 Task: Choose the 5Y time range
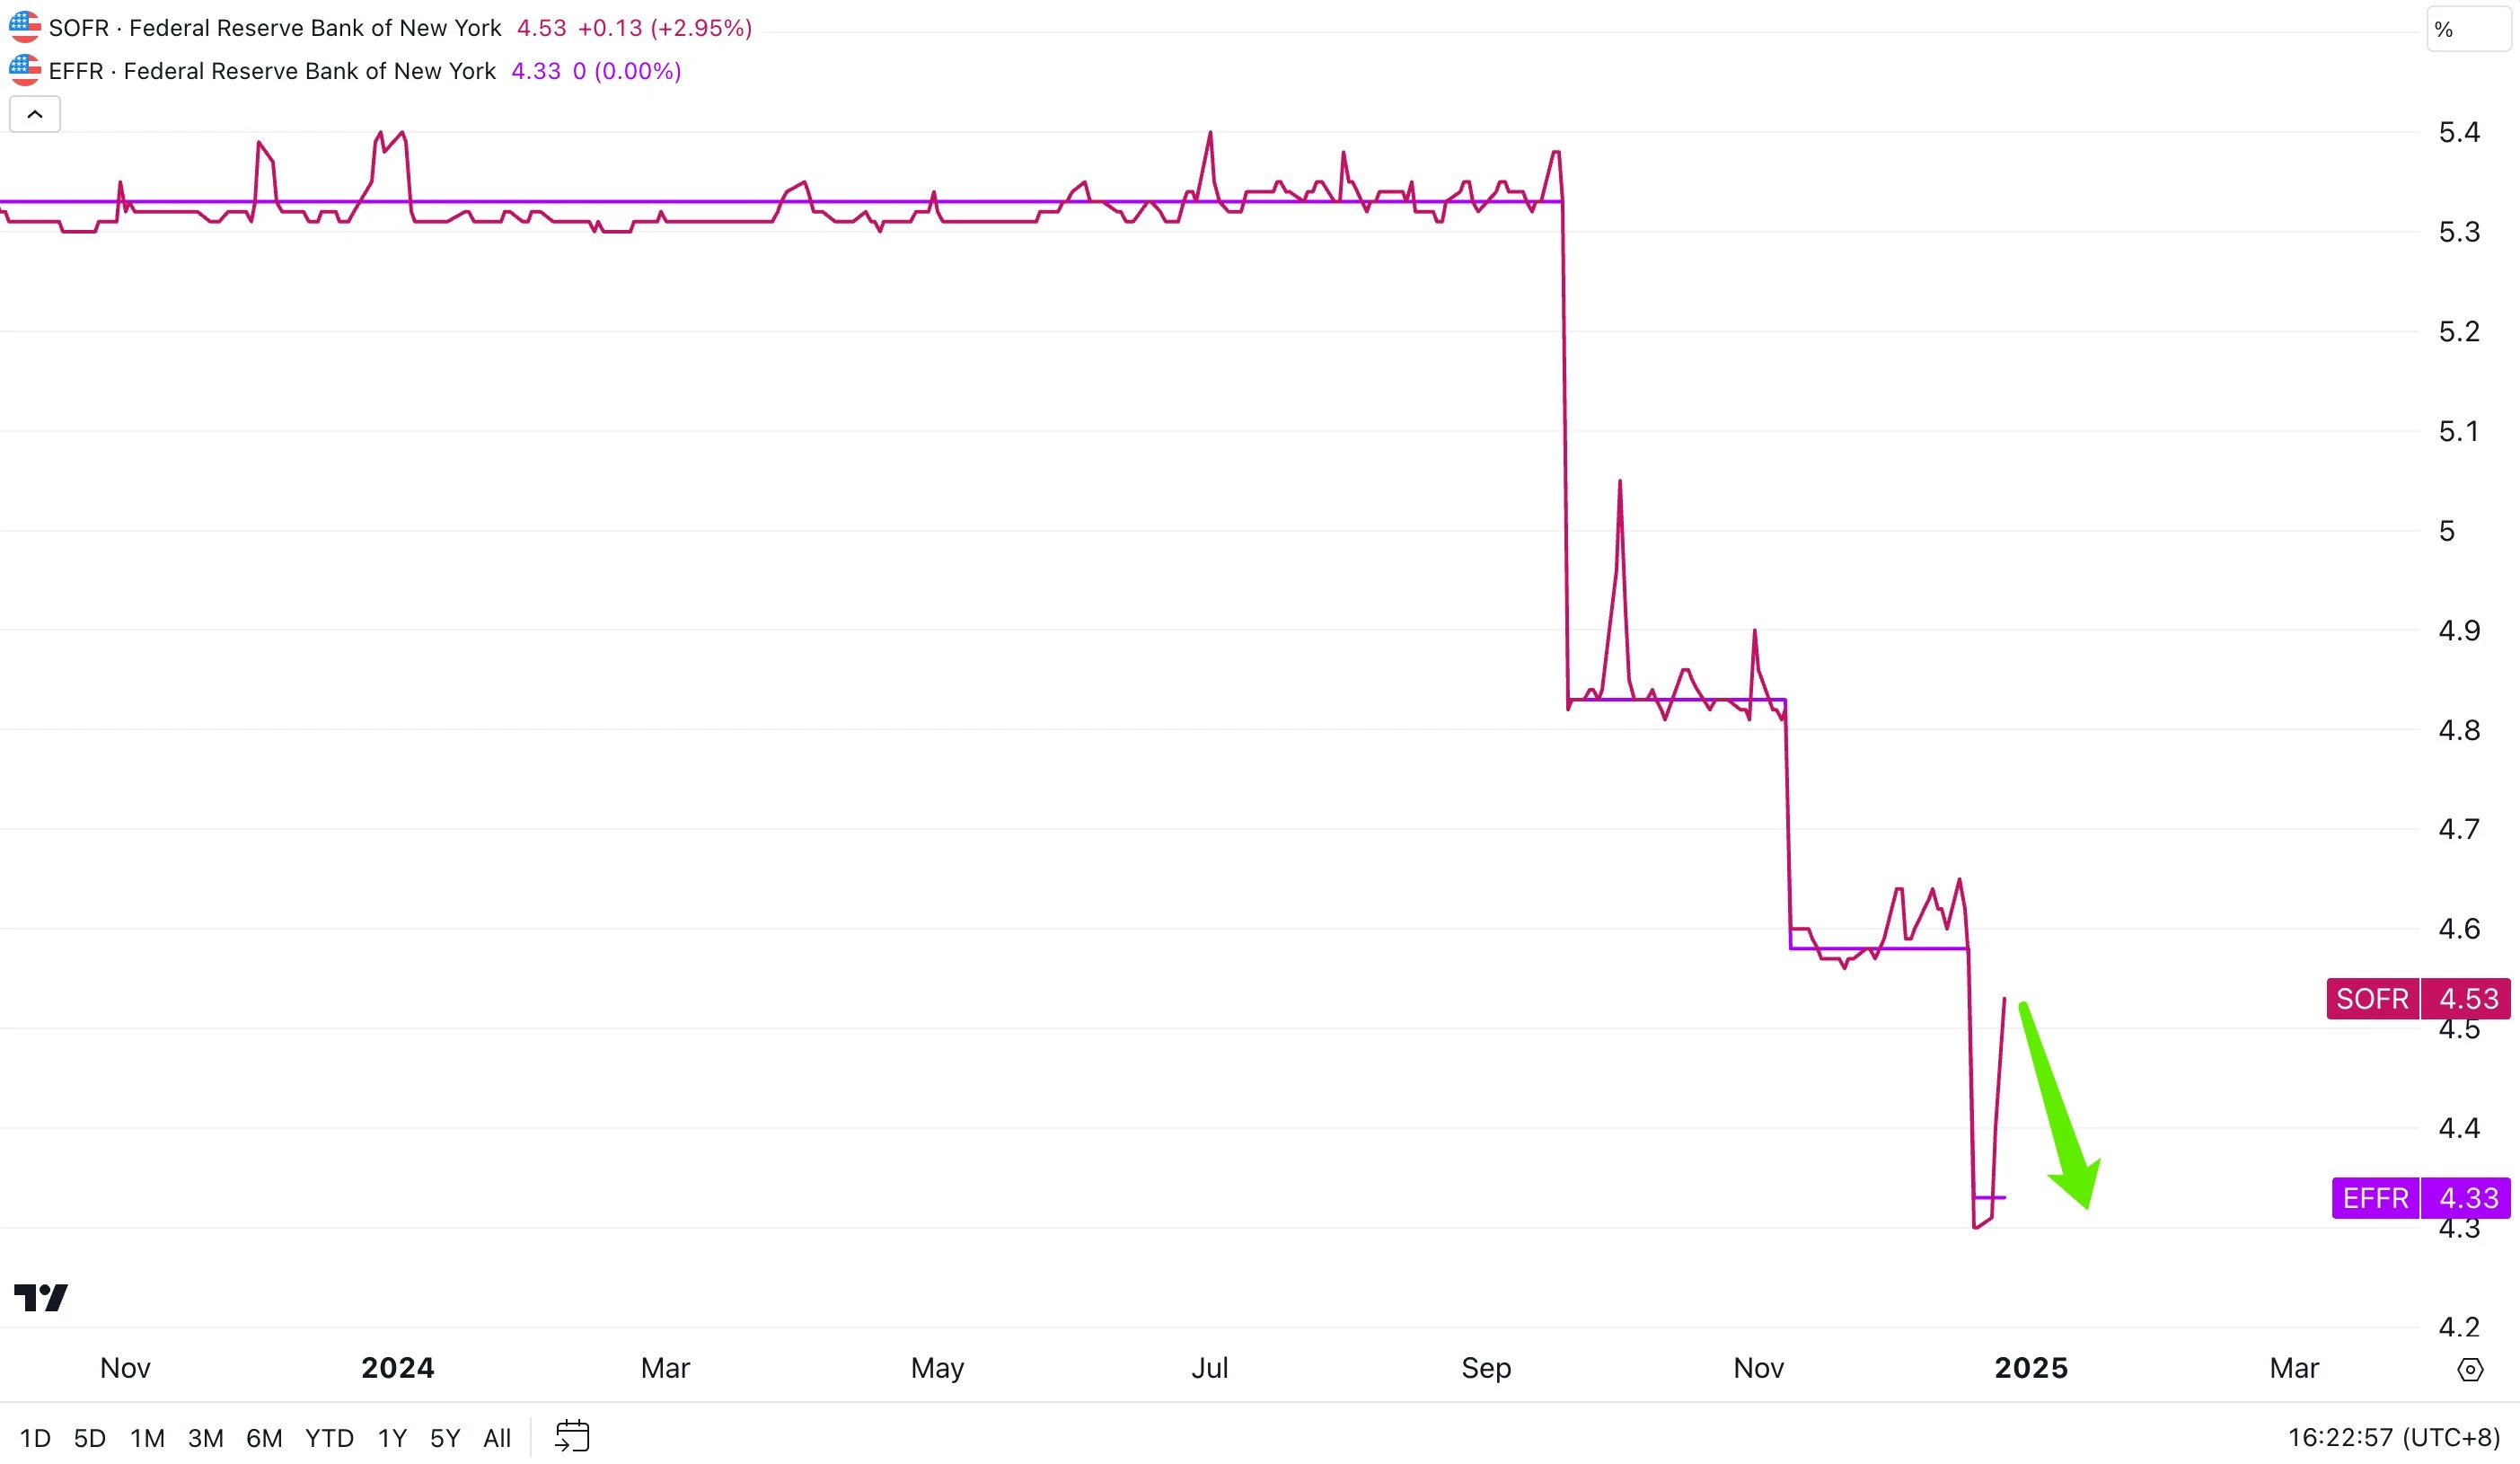445,1438
